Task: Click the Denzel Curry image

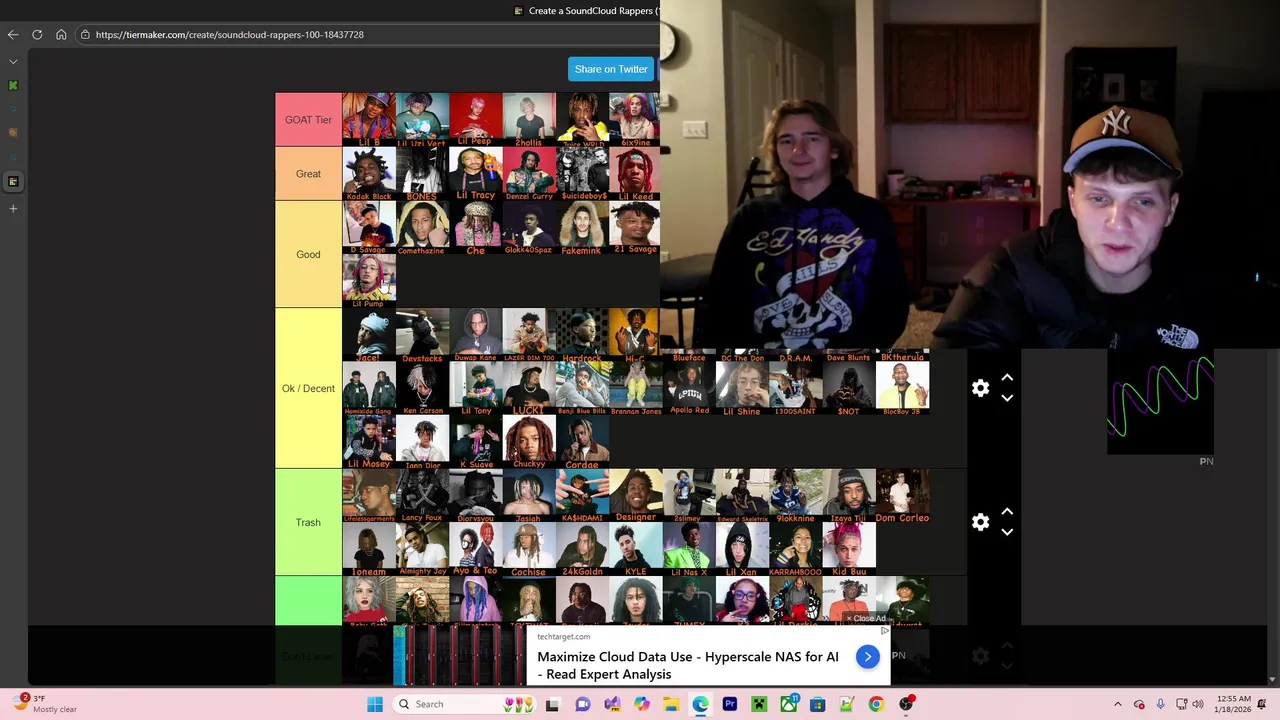Action: pyautogui.click(x=529, y=174)
